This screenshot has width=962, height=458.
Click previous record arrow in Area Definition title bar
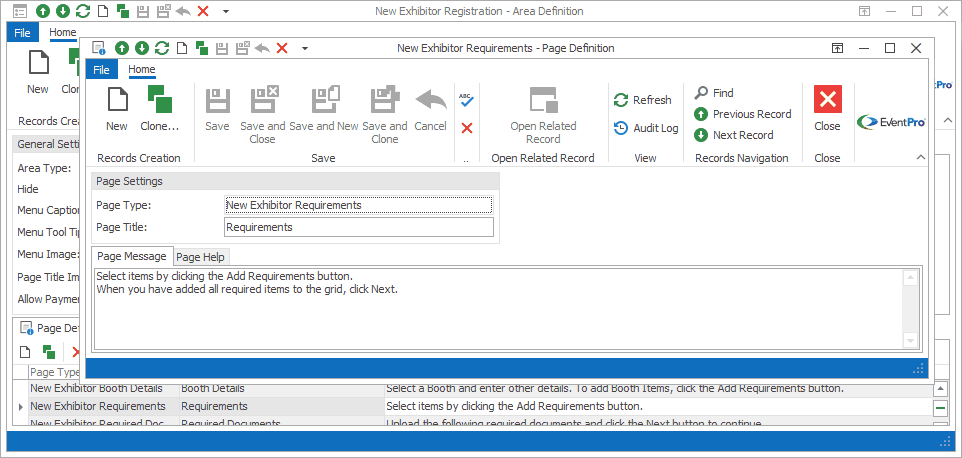pos(43,11)
